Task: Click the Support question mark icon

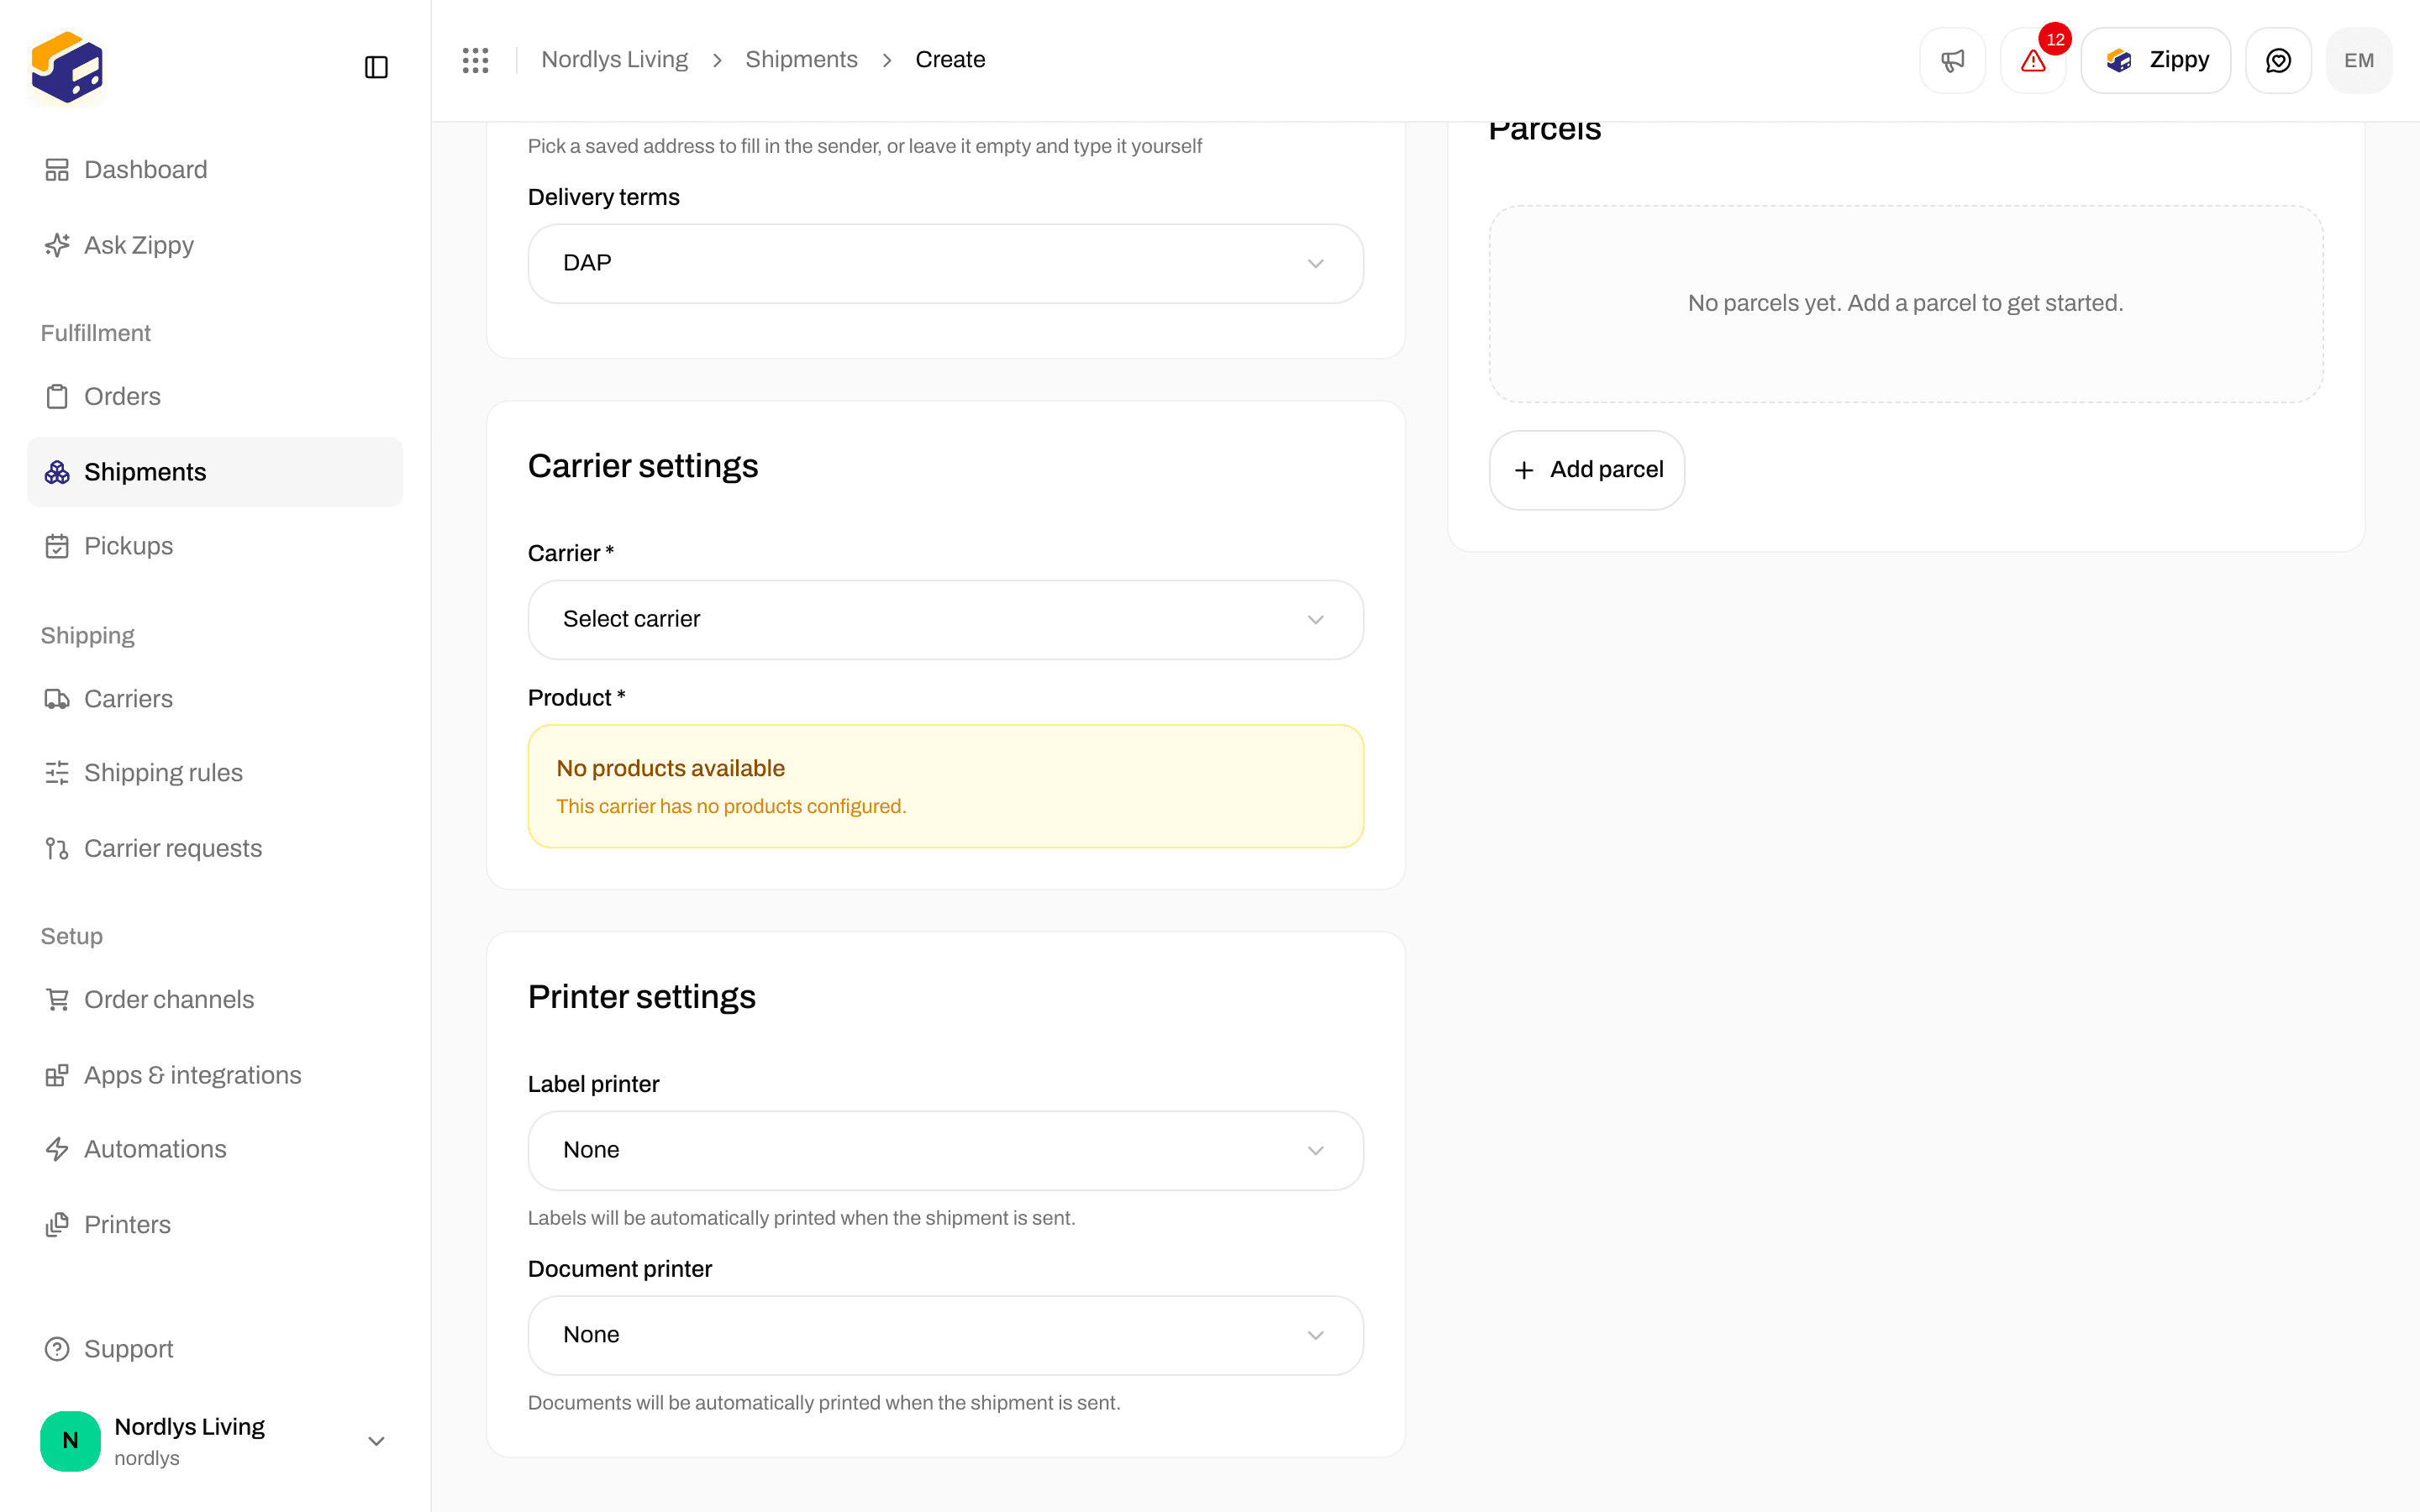Action: (57, 1349)
